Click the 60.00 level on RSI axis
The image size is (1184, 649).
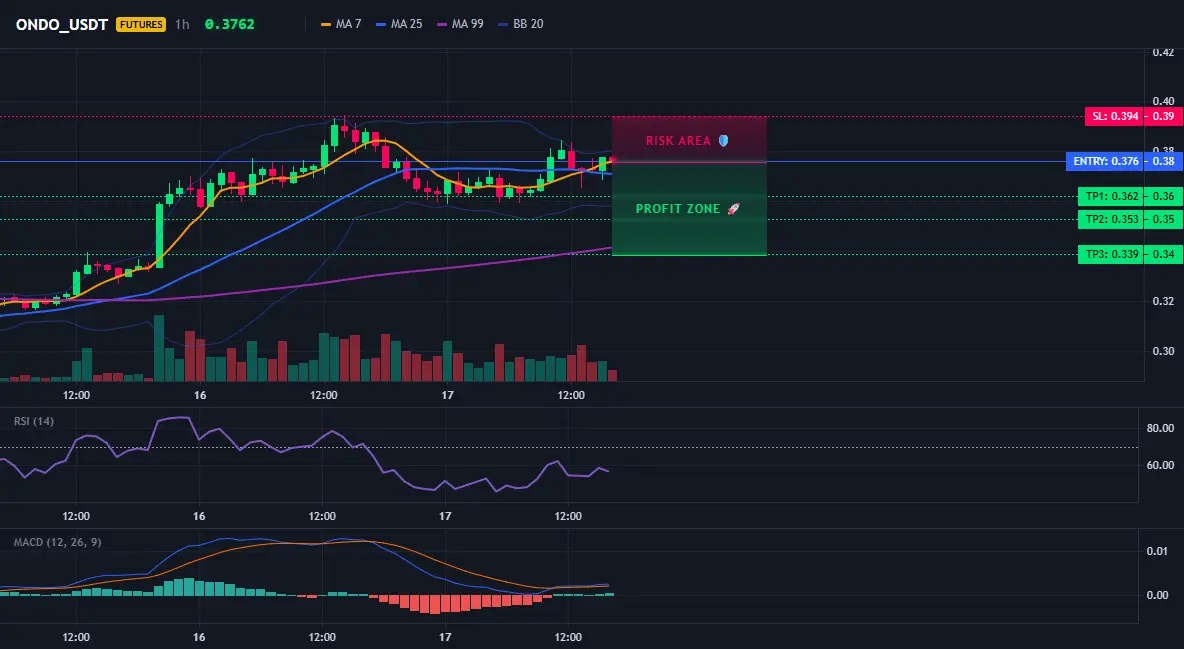(1160, 465)
